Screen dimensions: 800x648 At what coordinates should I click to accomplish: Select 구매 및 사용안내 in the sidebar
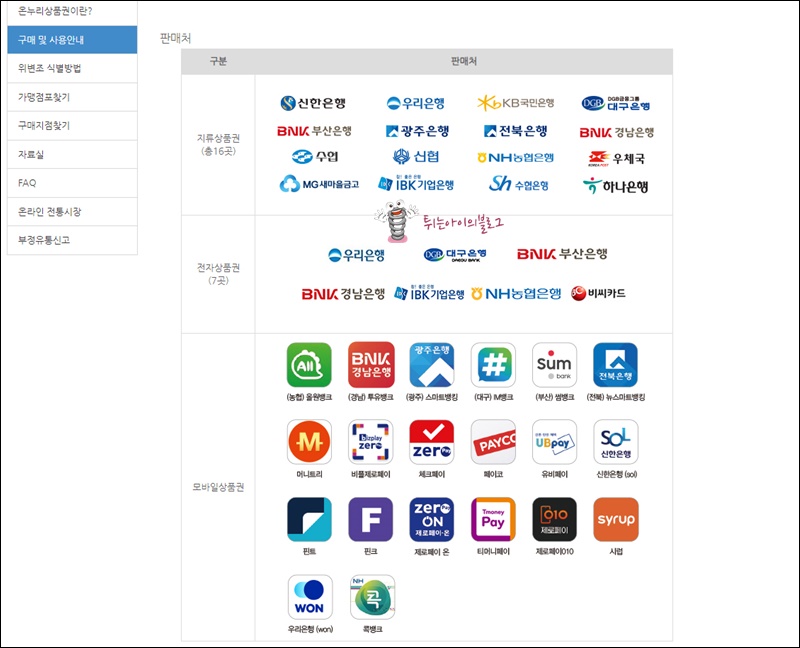tap(72, 40)
